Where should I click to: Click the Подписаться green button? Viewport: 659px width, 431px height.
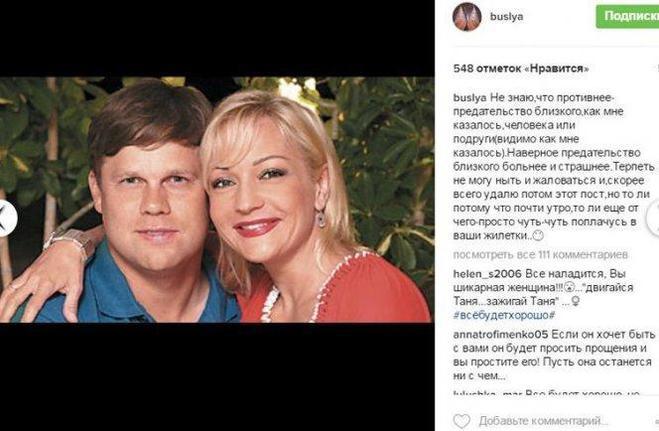tap(627, 16)
